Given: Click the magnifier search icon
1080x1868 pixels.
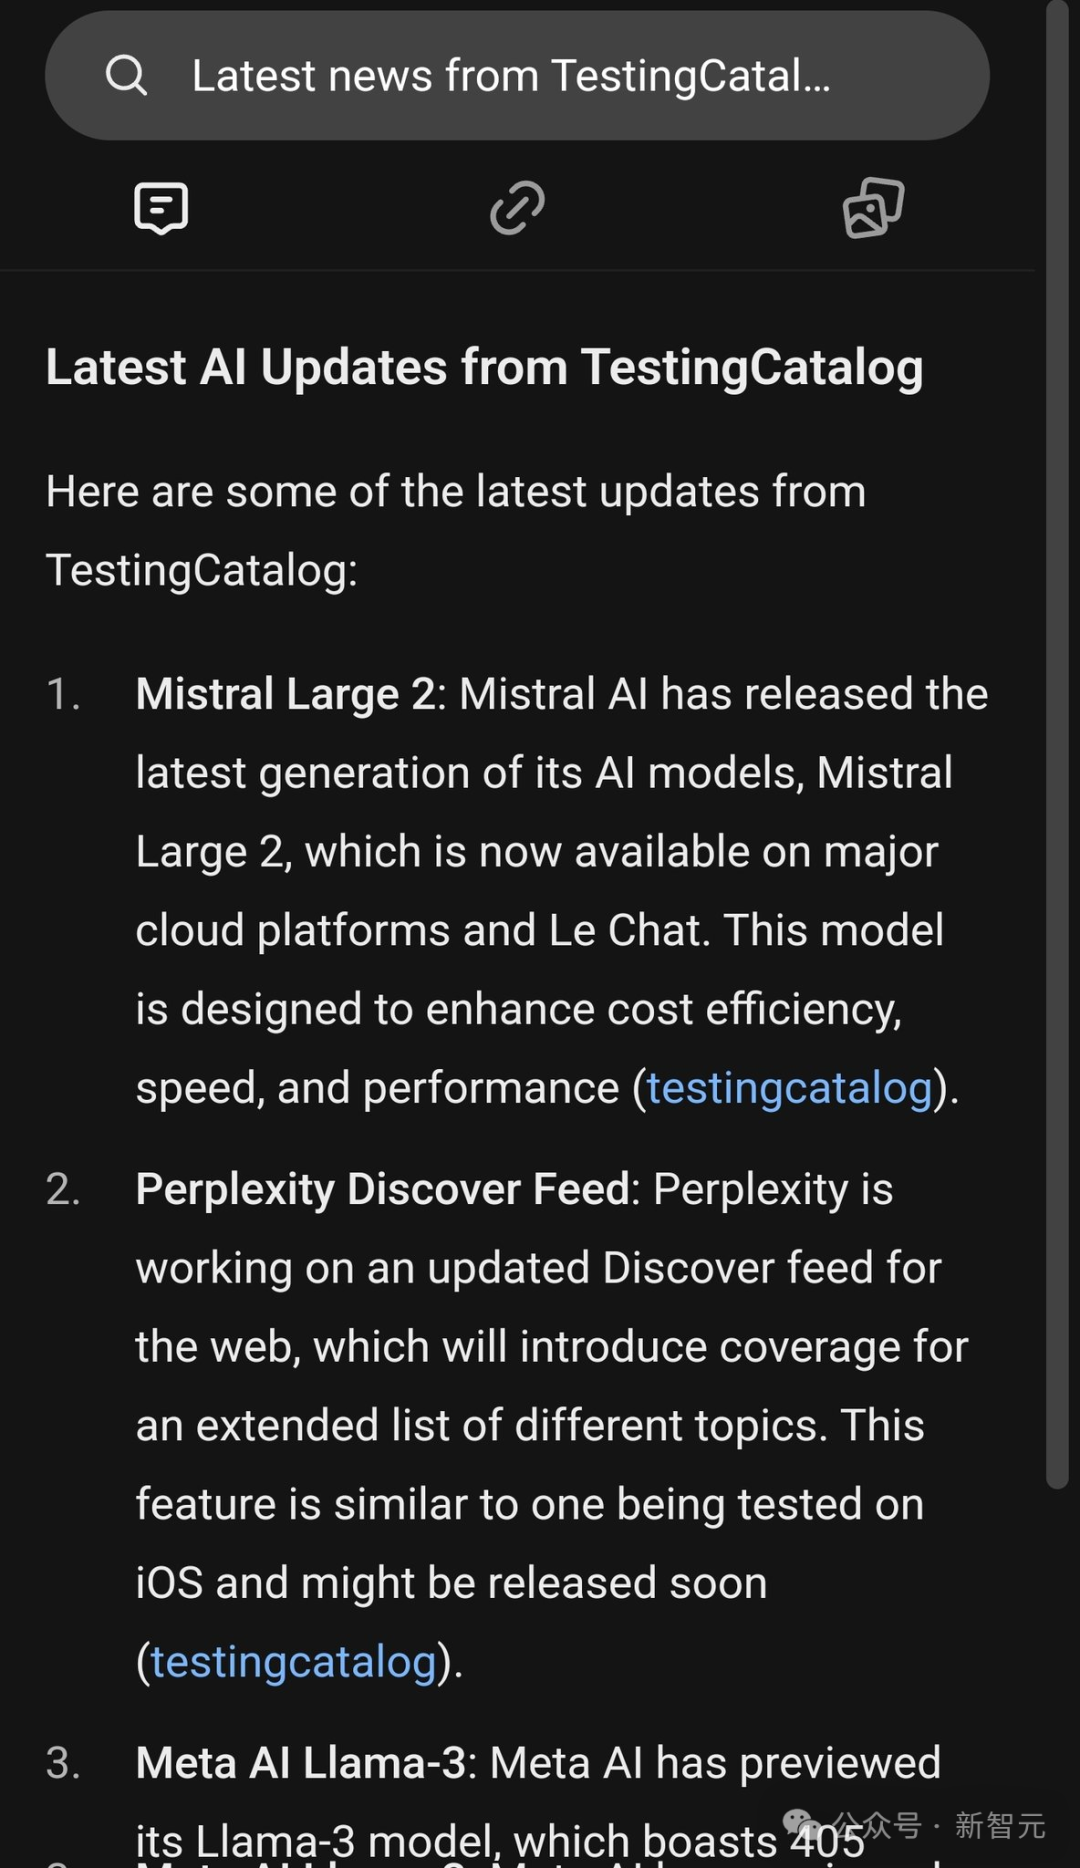Looking at the screenshot, I should point(126,75).
